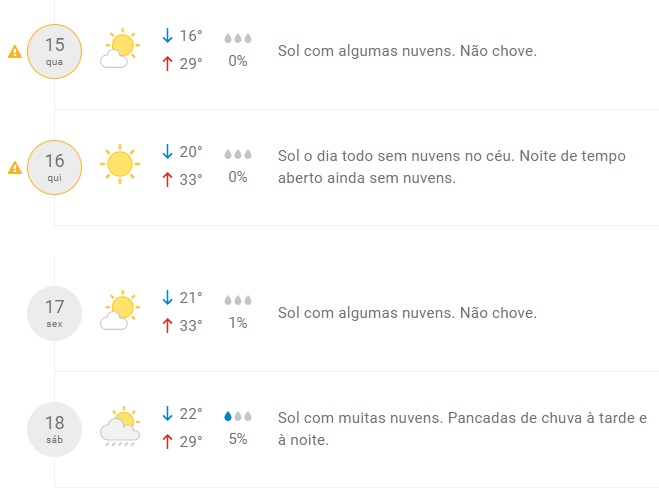
Task: Open the day 18 sáb forecast circle
Action: point(54,429)
